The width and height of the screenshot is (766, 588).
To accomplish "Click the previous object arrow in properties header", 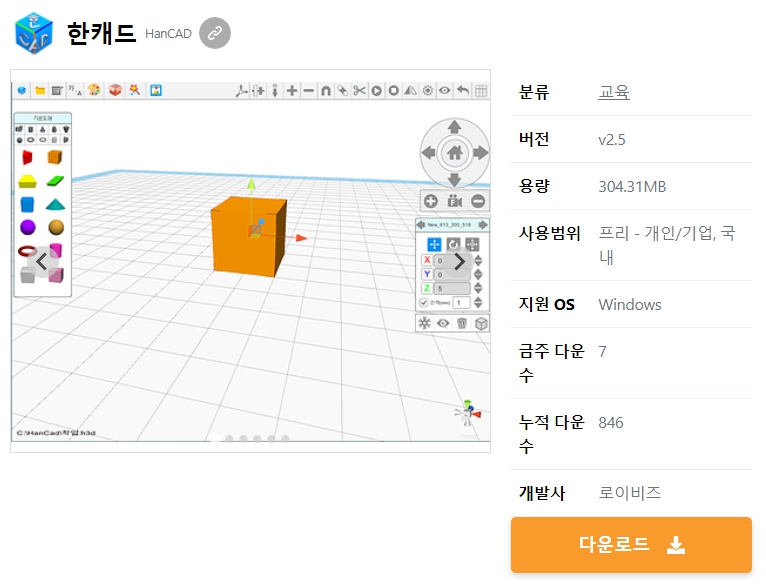I will point(420,225).
